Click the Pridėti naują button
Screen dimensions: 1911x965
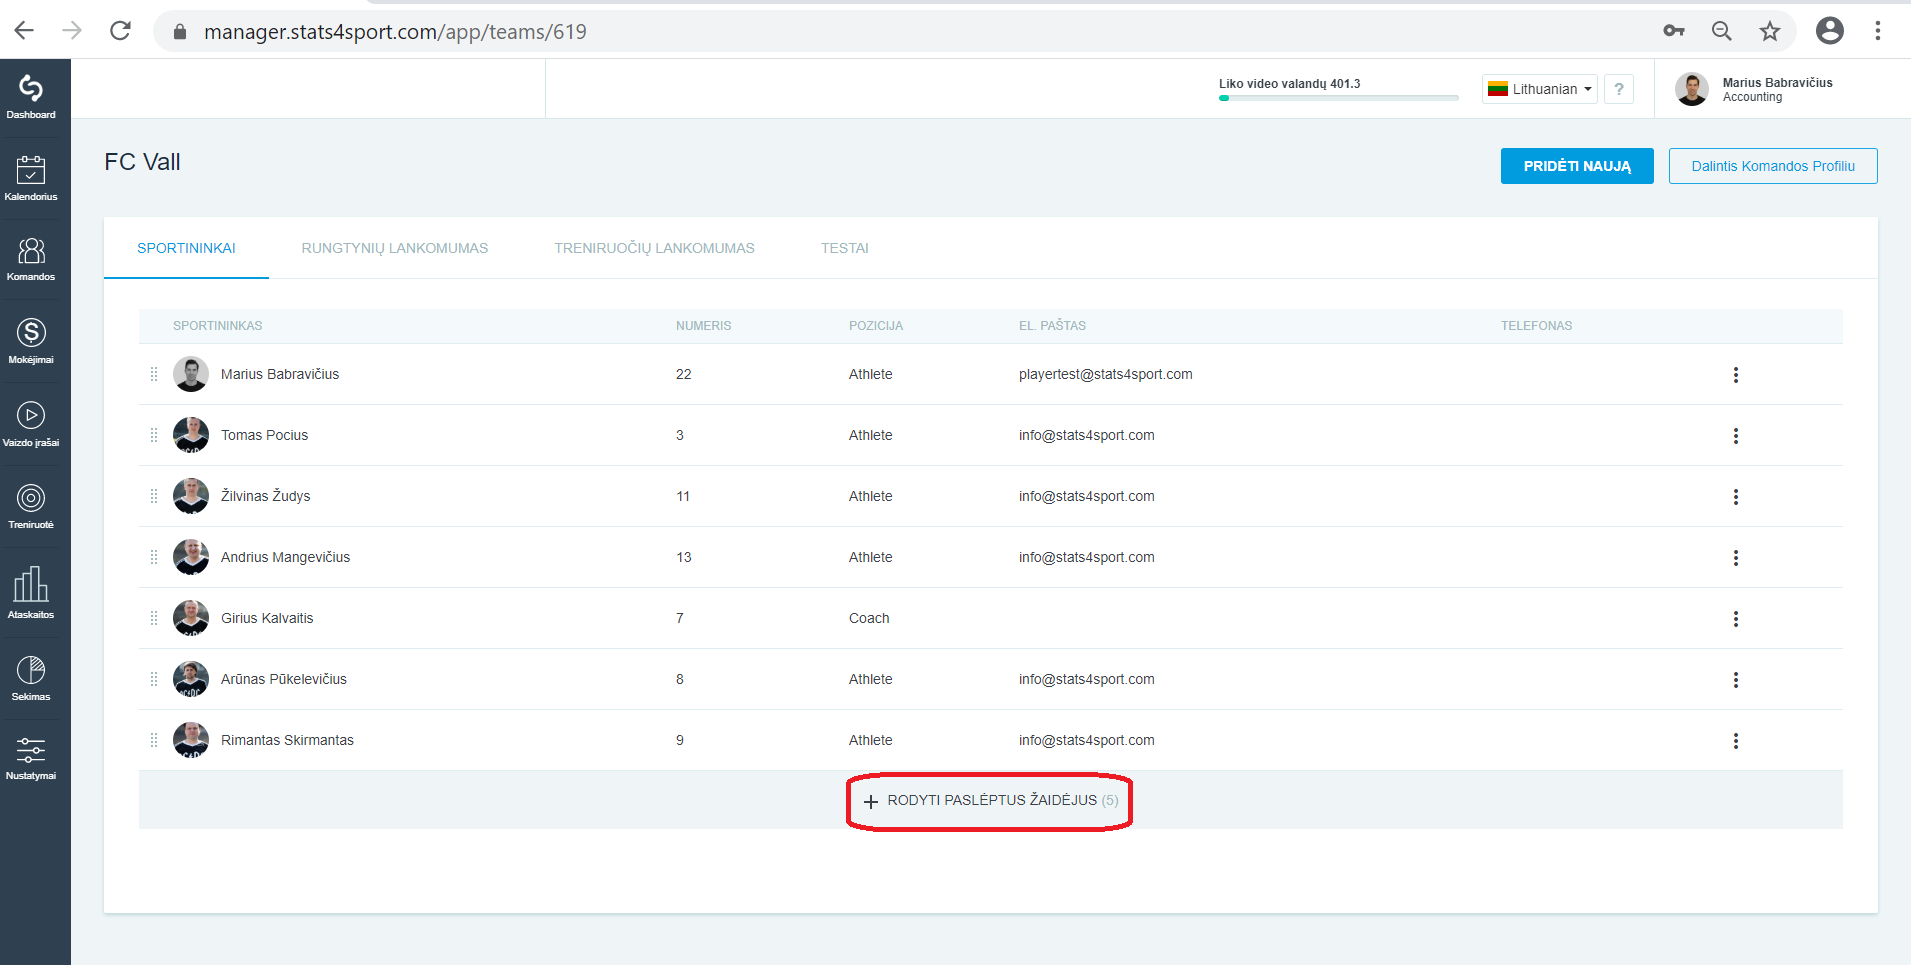coord(1577,166)
